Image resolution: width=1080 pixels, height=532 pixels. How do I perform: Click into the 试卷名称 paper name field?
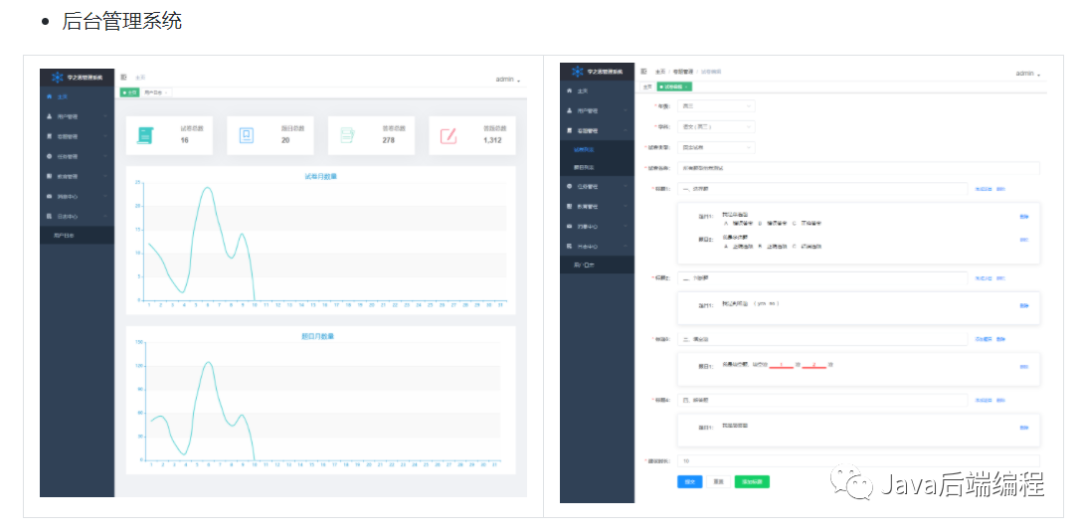pos(859,167)
